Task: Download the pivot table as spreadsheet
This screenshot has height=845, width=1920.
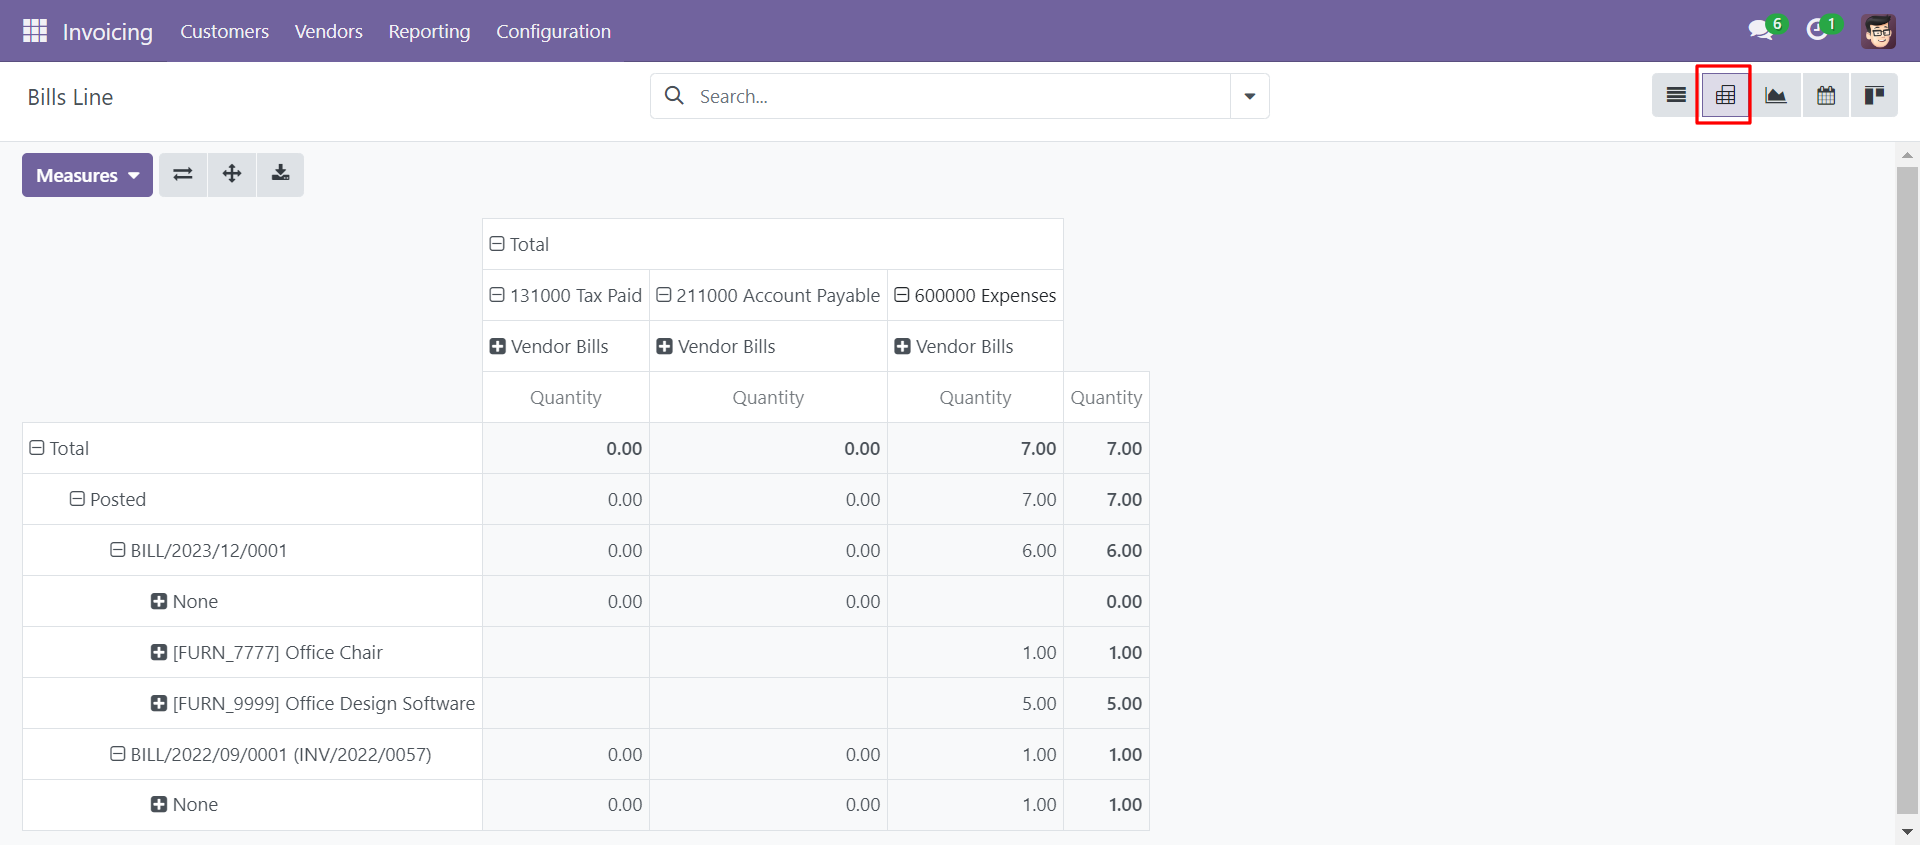Action: [281, 175]
